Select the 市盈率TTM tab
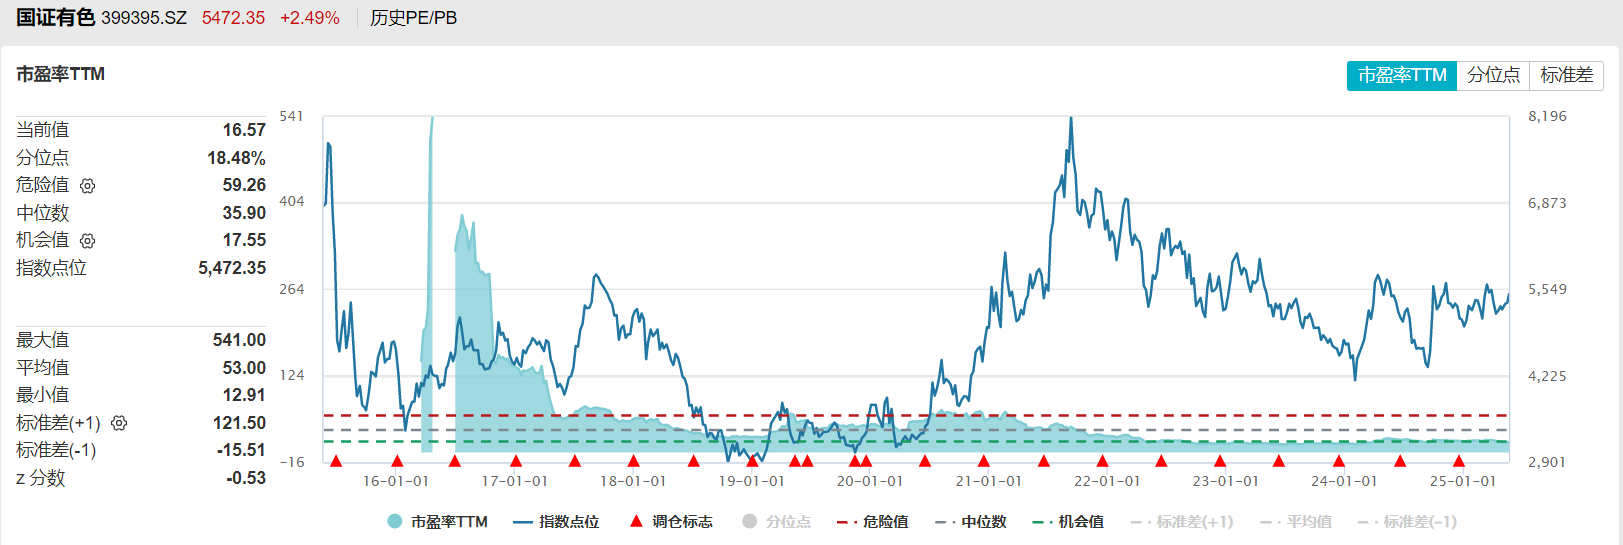This screenshot has height=545, width=1623. 1402,75
